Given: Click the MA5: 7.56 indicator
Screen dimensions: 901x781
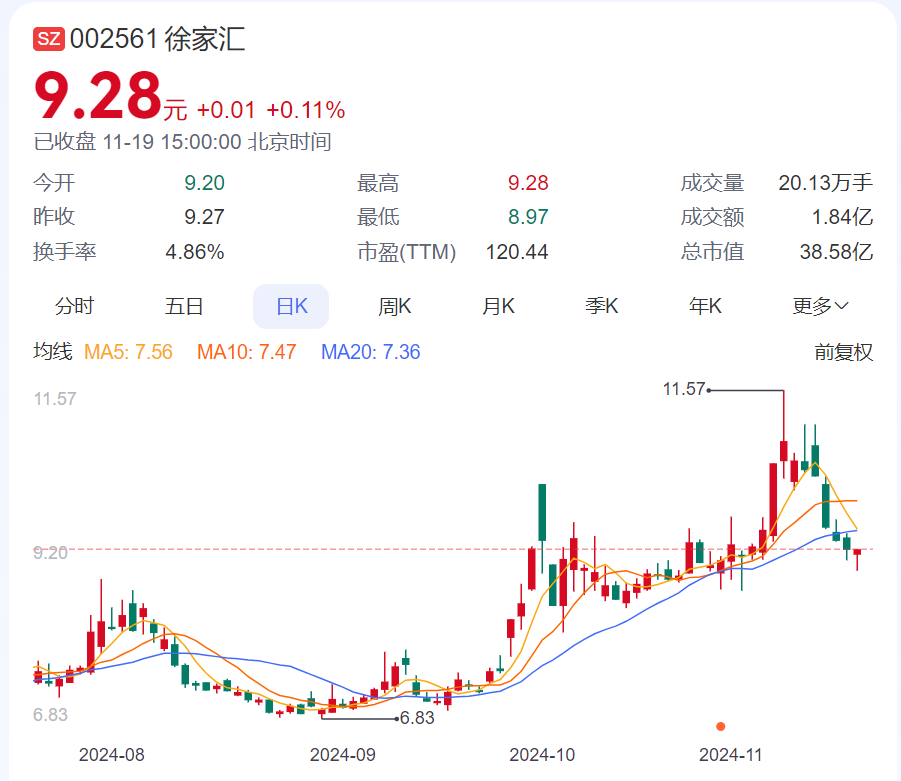Looking at the screenshot, I should (128, 352).
